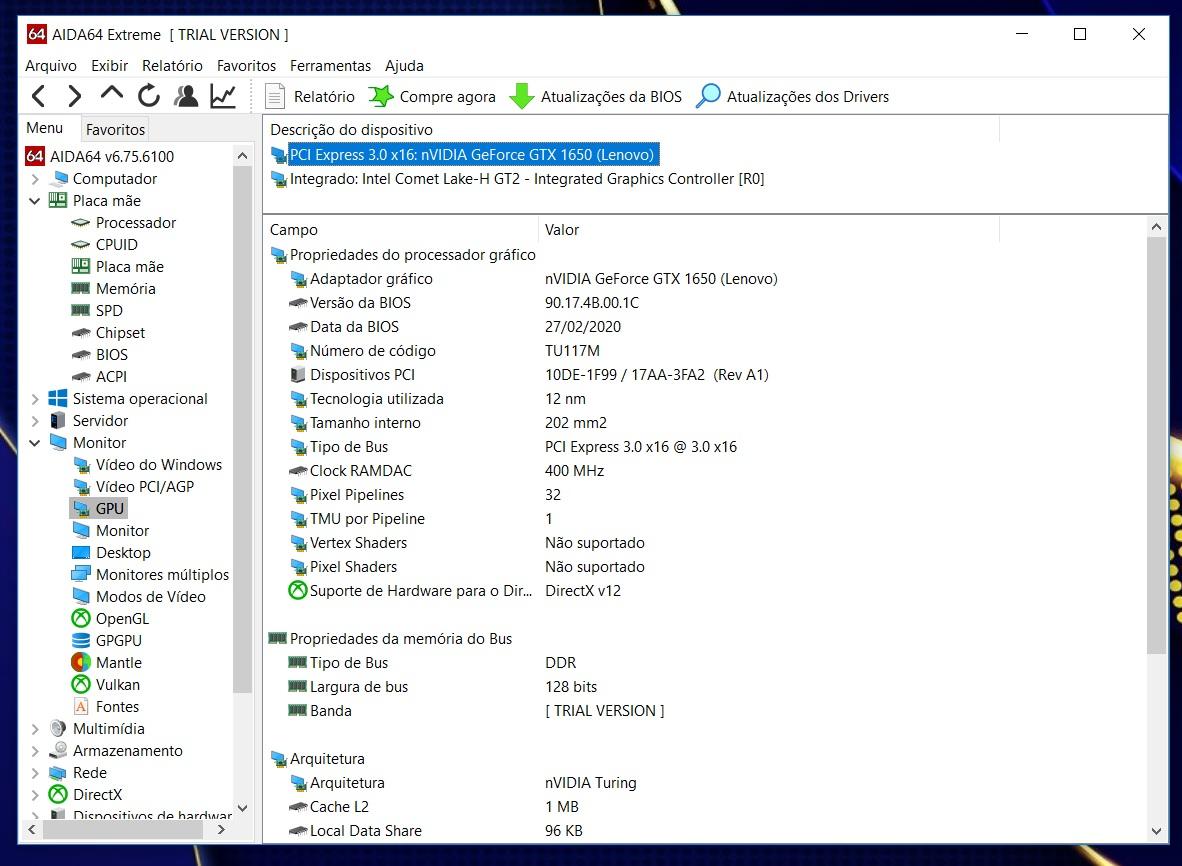
Task: Click the details pane vertical scrollbar thumb
Action: 1156,445
